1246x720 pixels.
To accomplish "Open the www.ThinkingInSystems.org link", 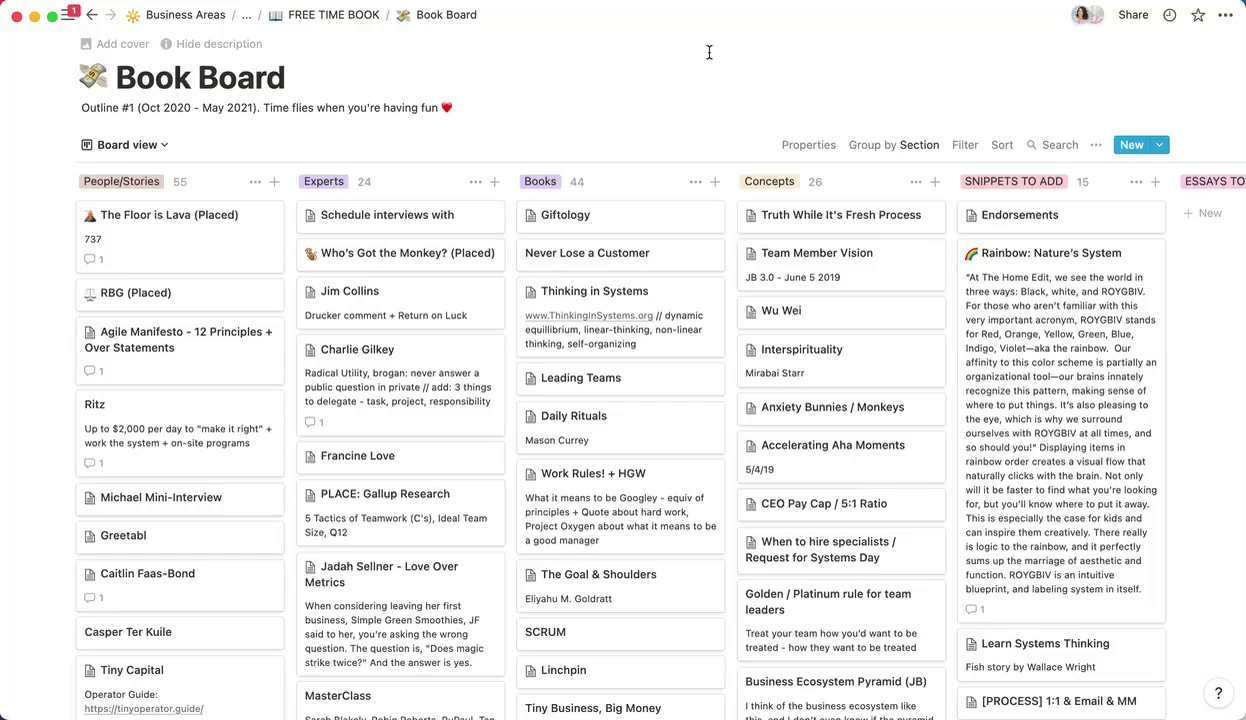I will point(589,315).
